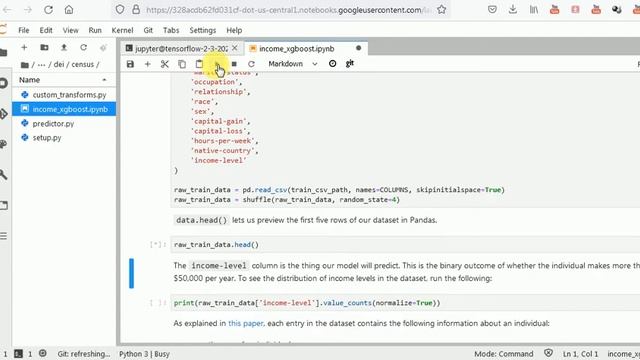Viewport: 640px width, 360px height.
Task: Insert a cell below with plus
Action: coord(147,64)
